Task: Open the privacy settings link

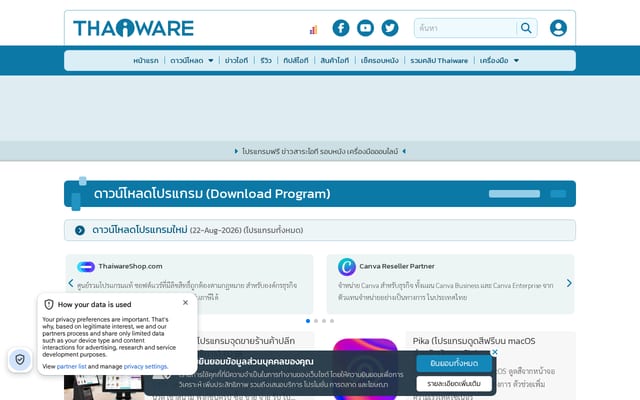Action: [145, 367]
